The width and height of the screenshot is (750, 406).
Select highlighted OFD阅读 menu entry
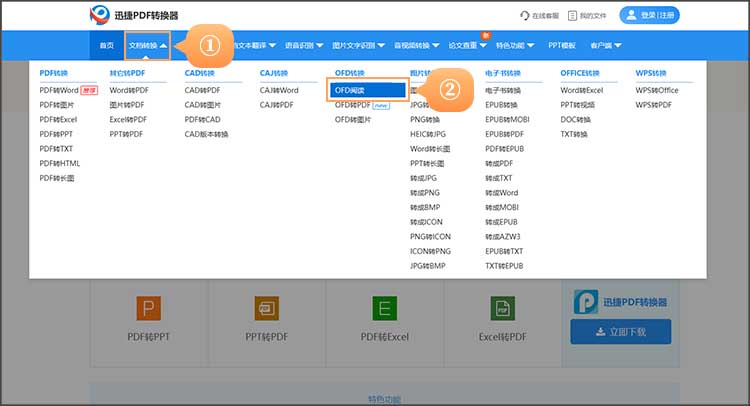(x=367, y=90)
